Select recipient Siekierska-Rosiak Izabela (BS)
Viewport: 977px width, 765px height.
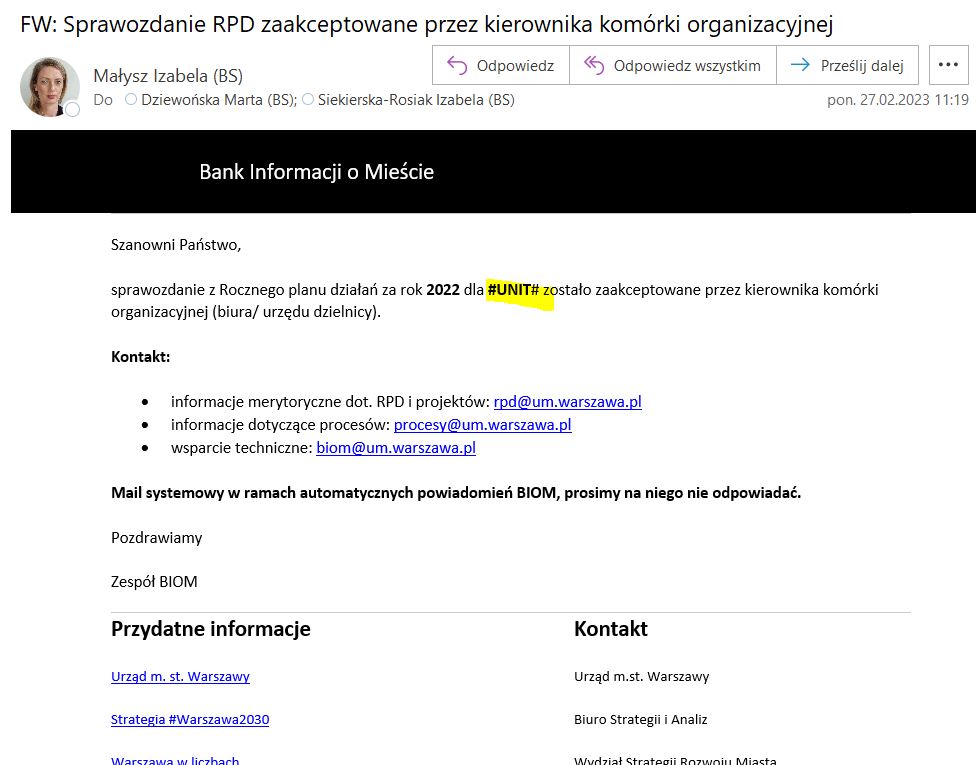pos(416,100)
